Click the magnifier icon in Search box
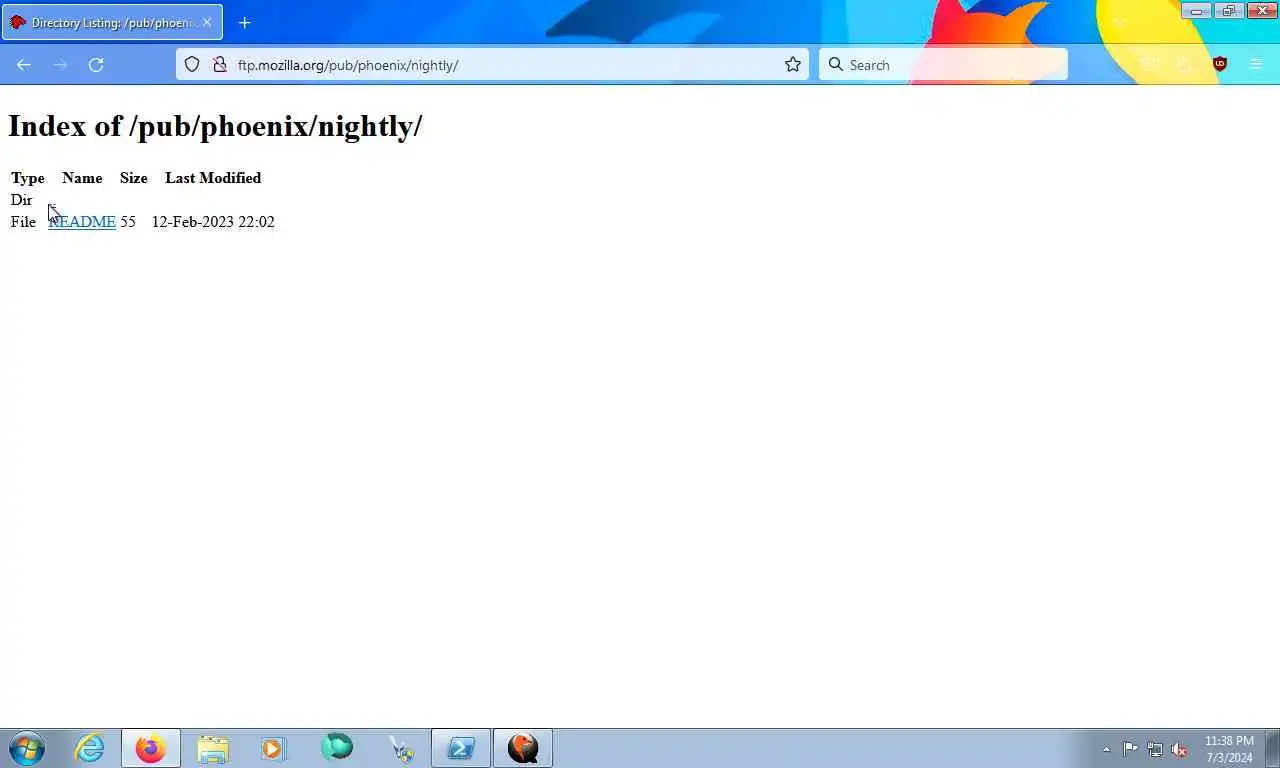The image size is (1280, 768). tap(836, 65)
